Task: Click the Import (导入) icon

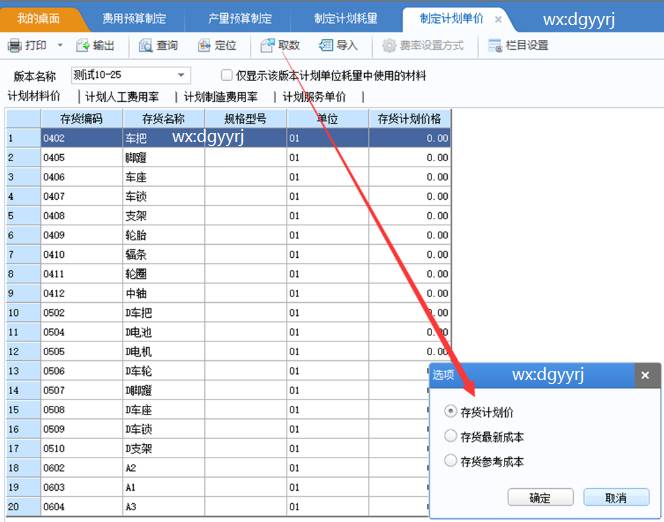Action: coord(326,46)
